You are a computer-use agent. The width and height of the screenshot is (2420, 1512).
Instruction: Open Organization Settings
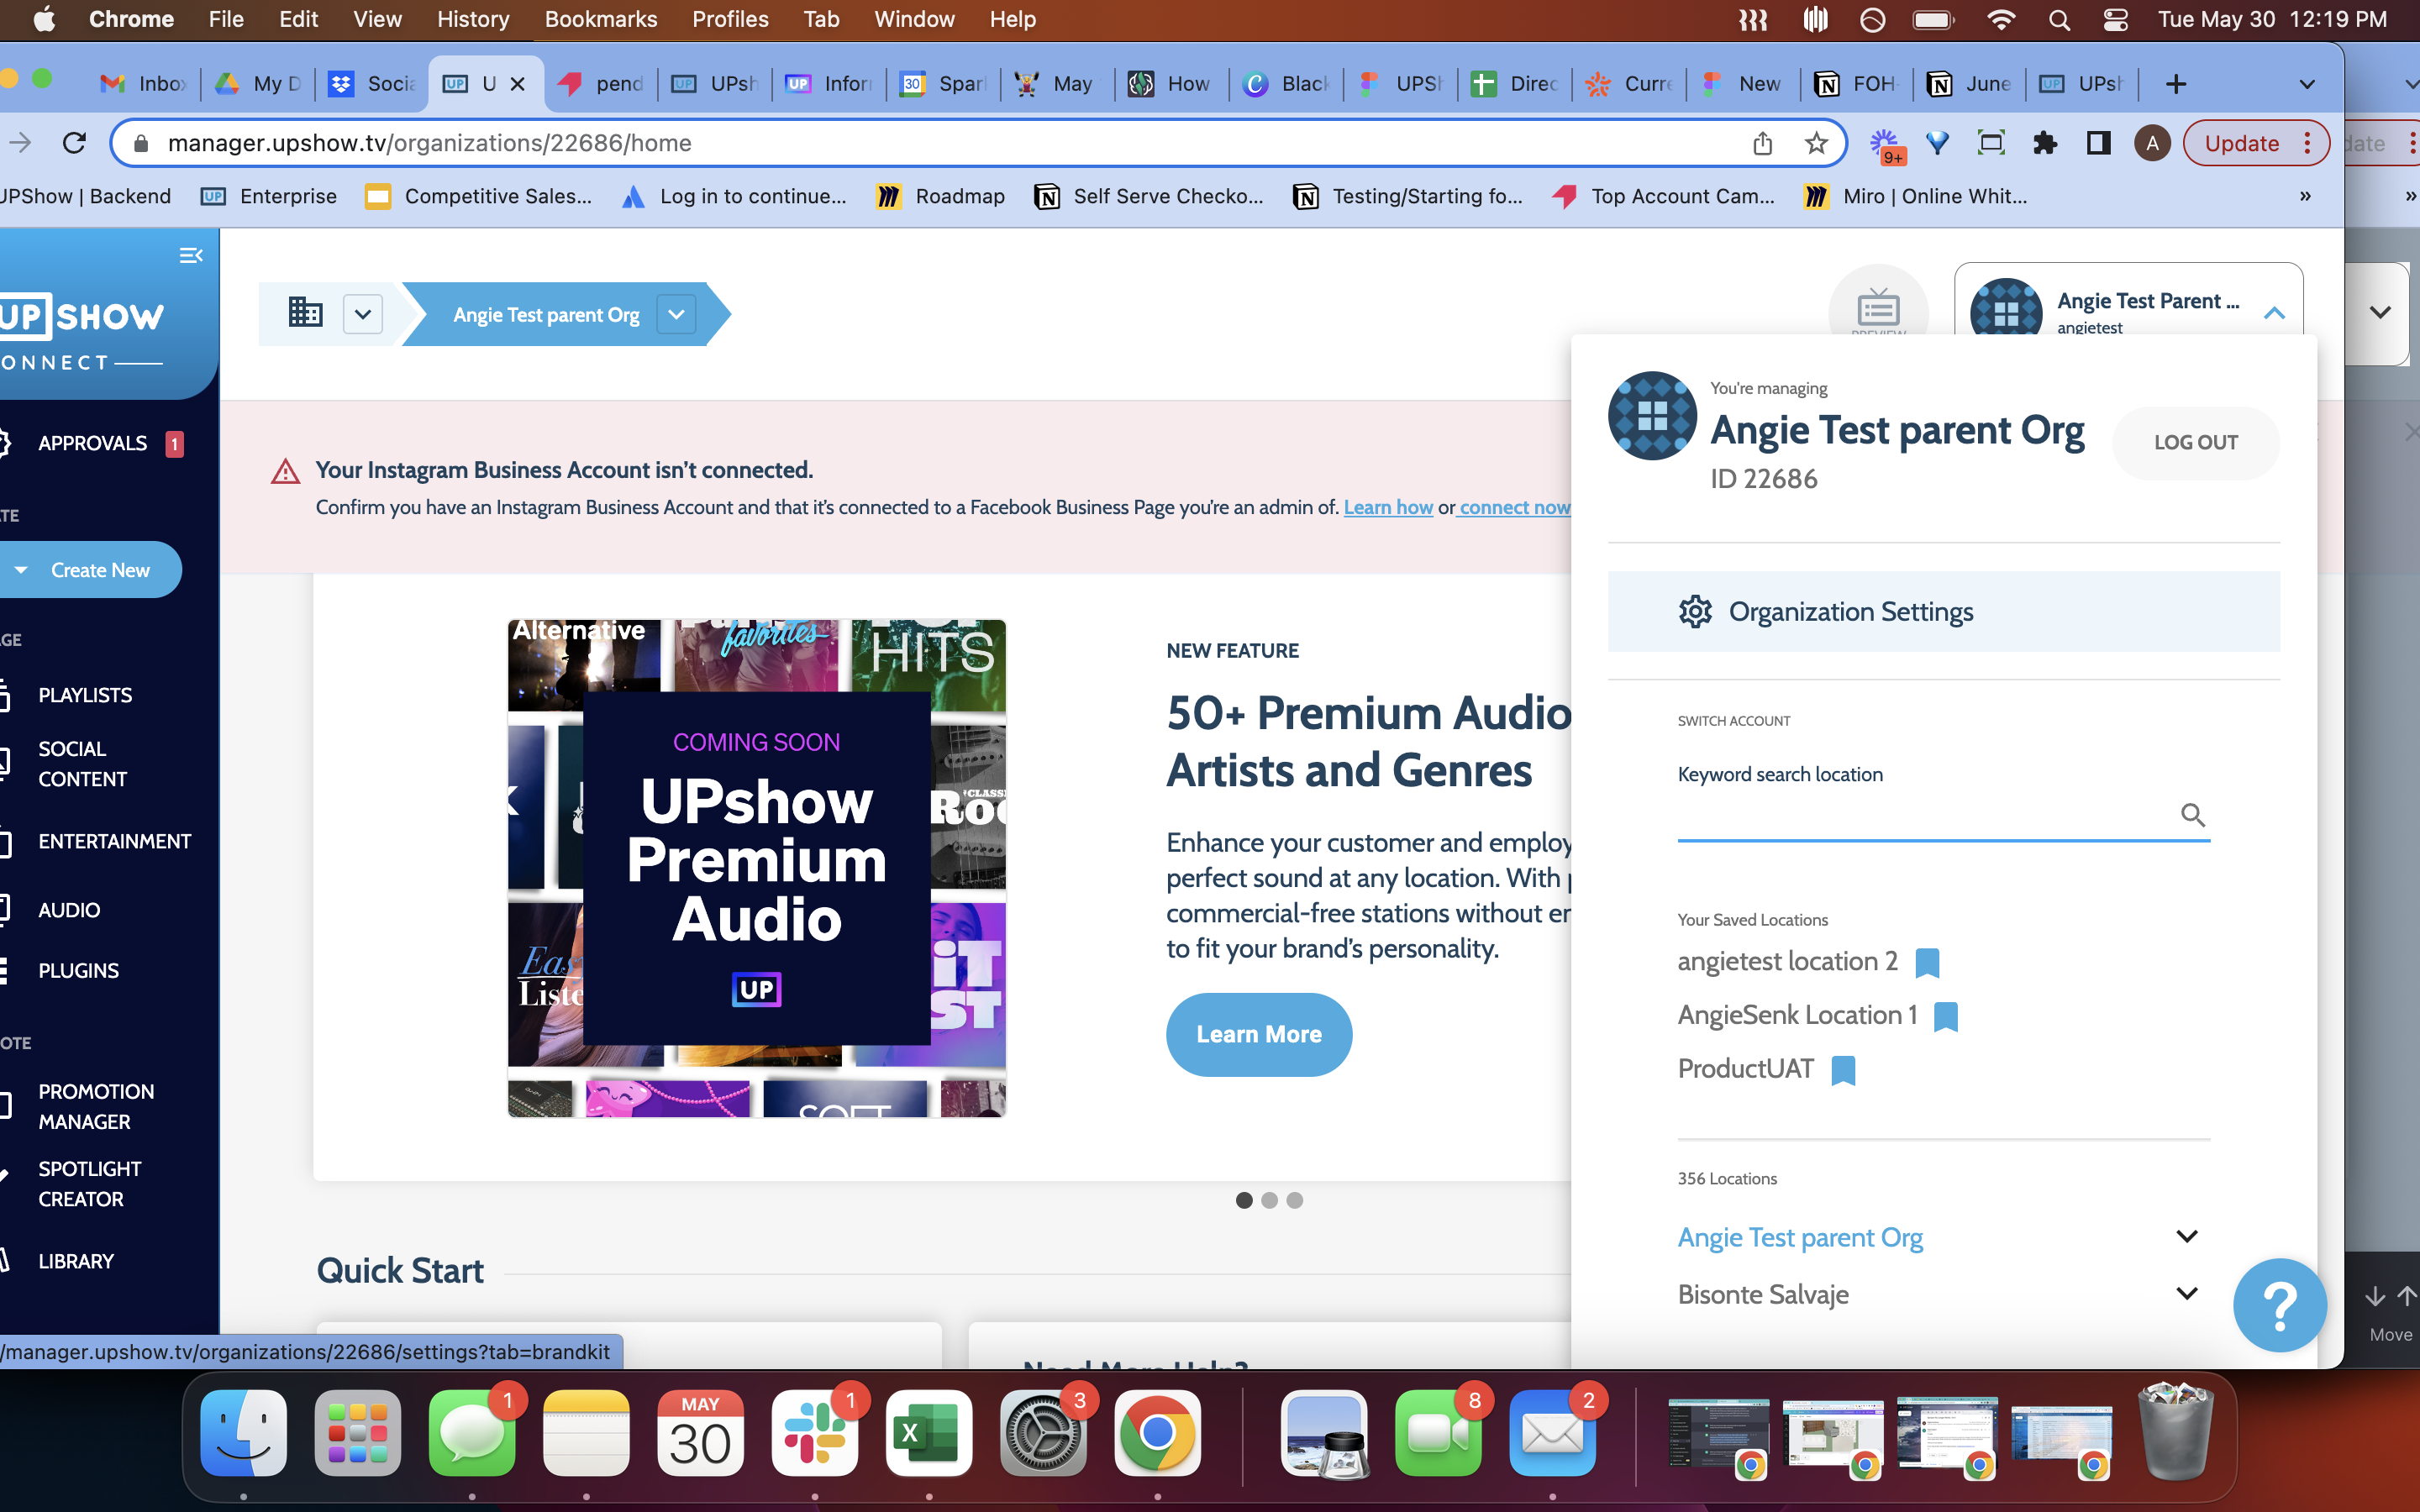coord(1943,611)
